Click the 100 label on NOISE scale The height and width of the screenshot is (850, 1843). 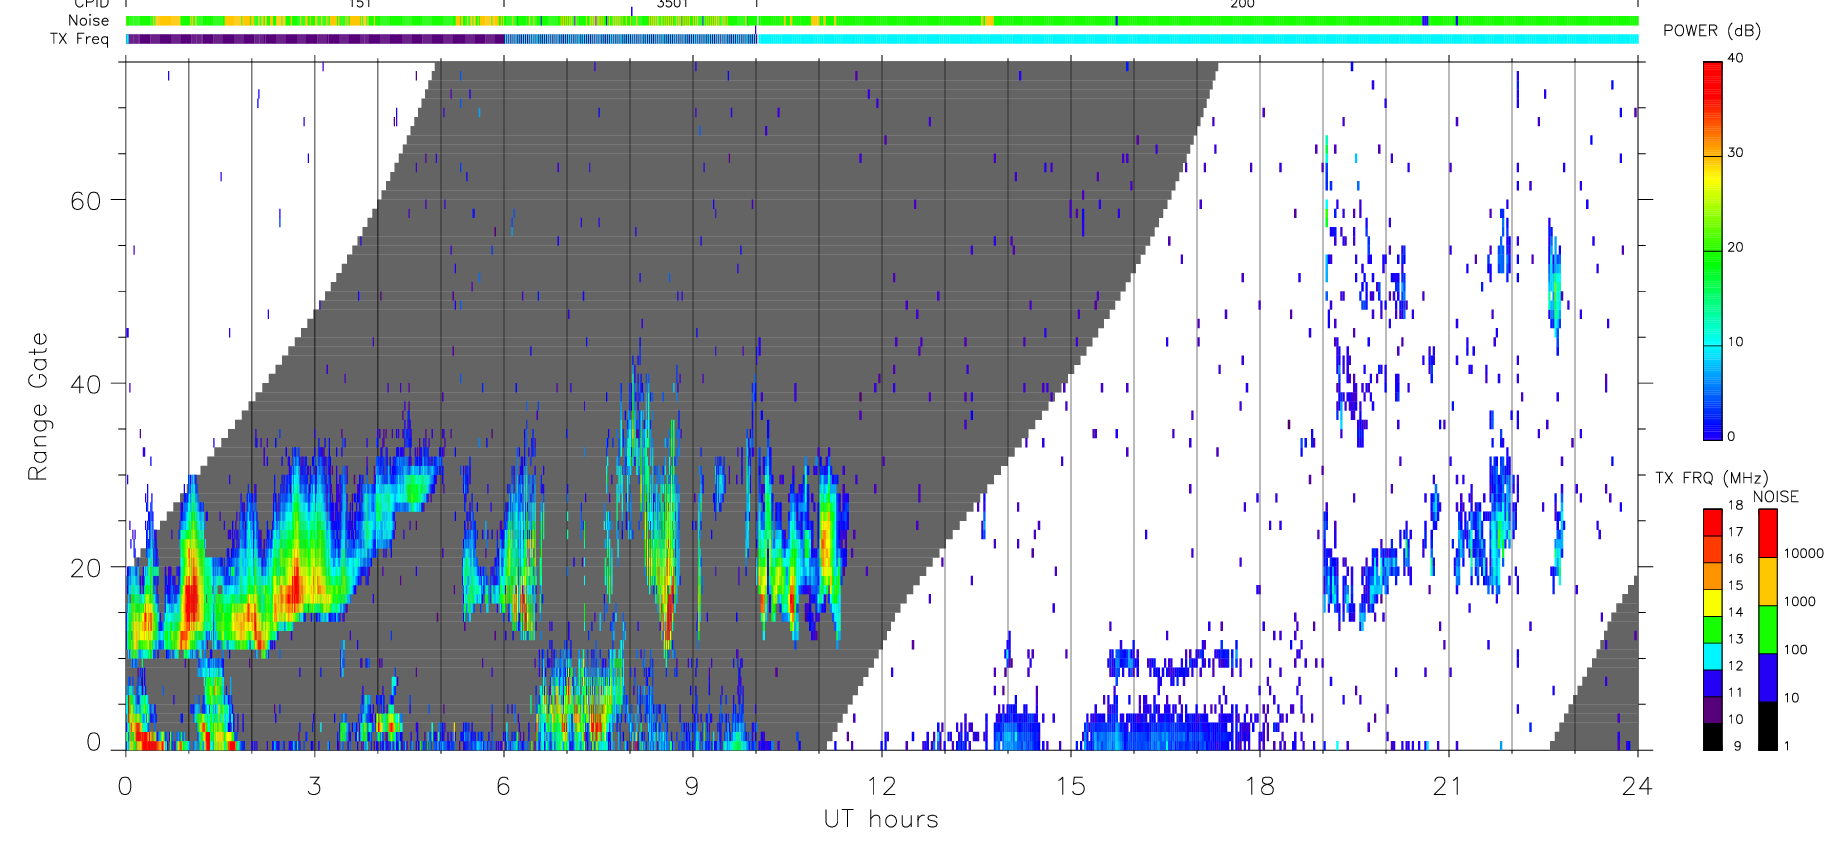point(1796,650)
